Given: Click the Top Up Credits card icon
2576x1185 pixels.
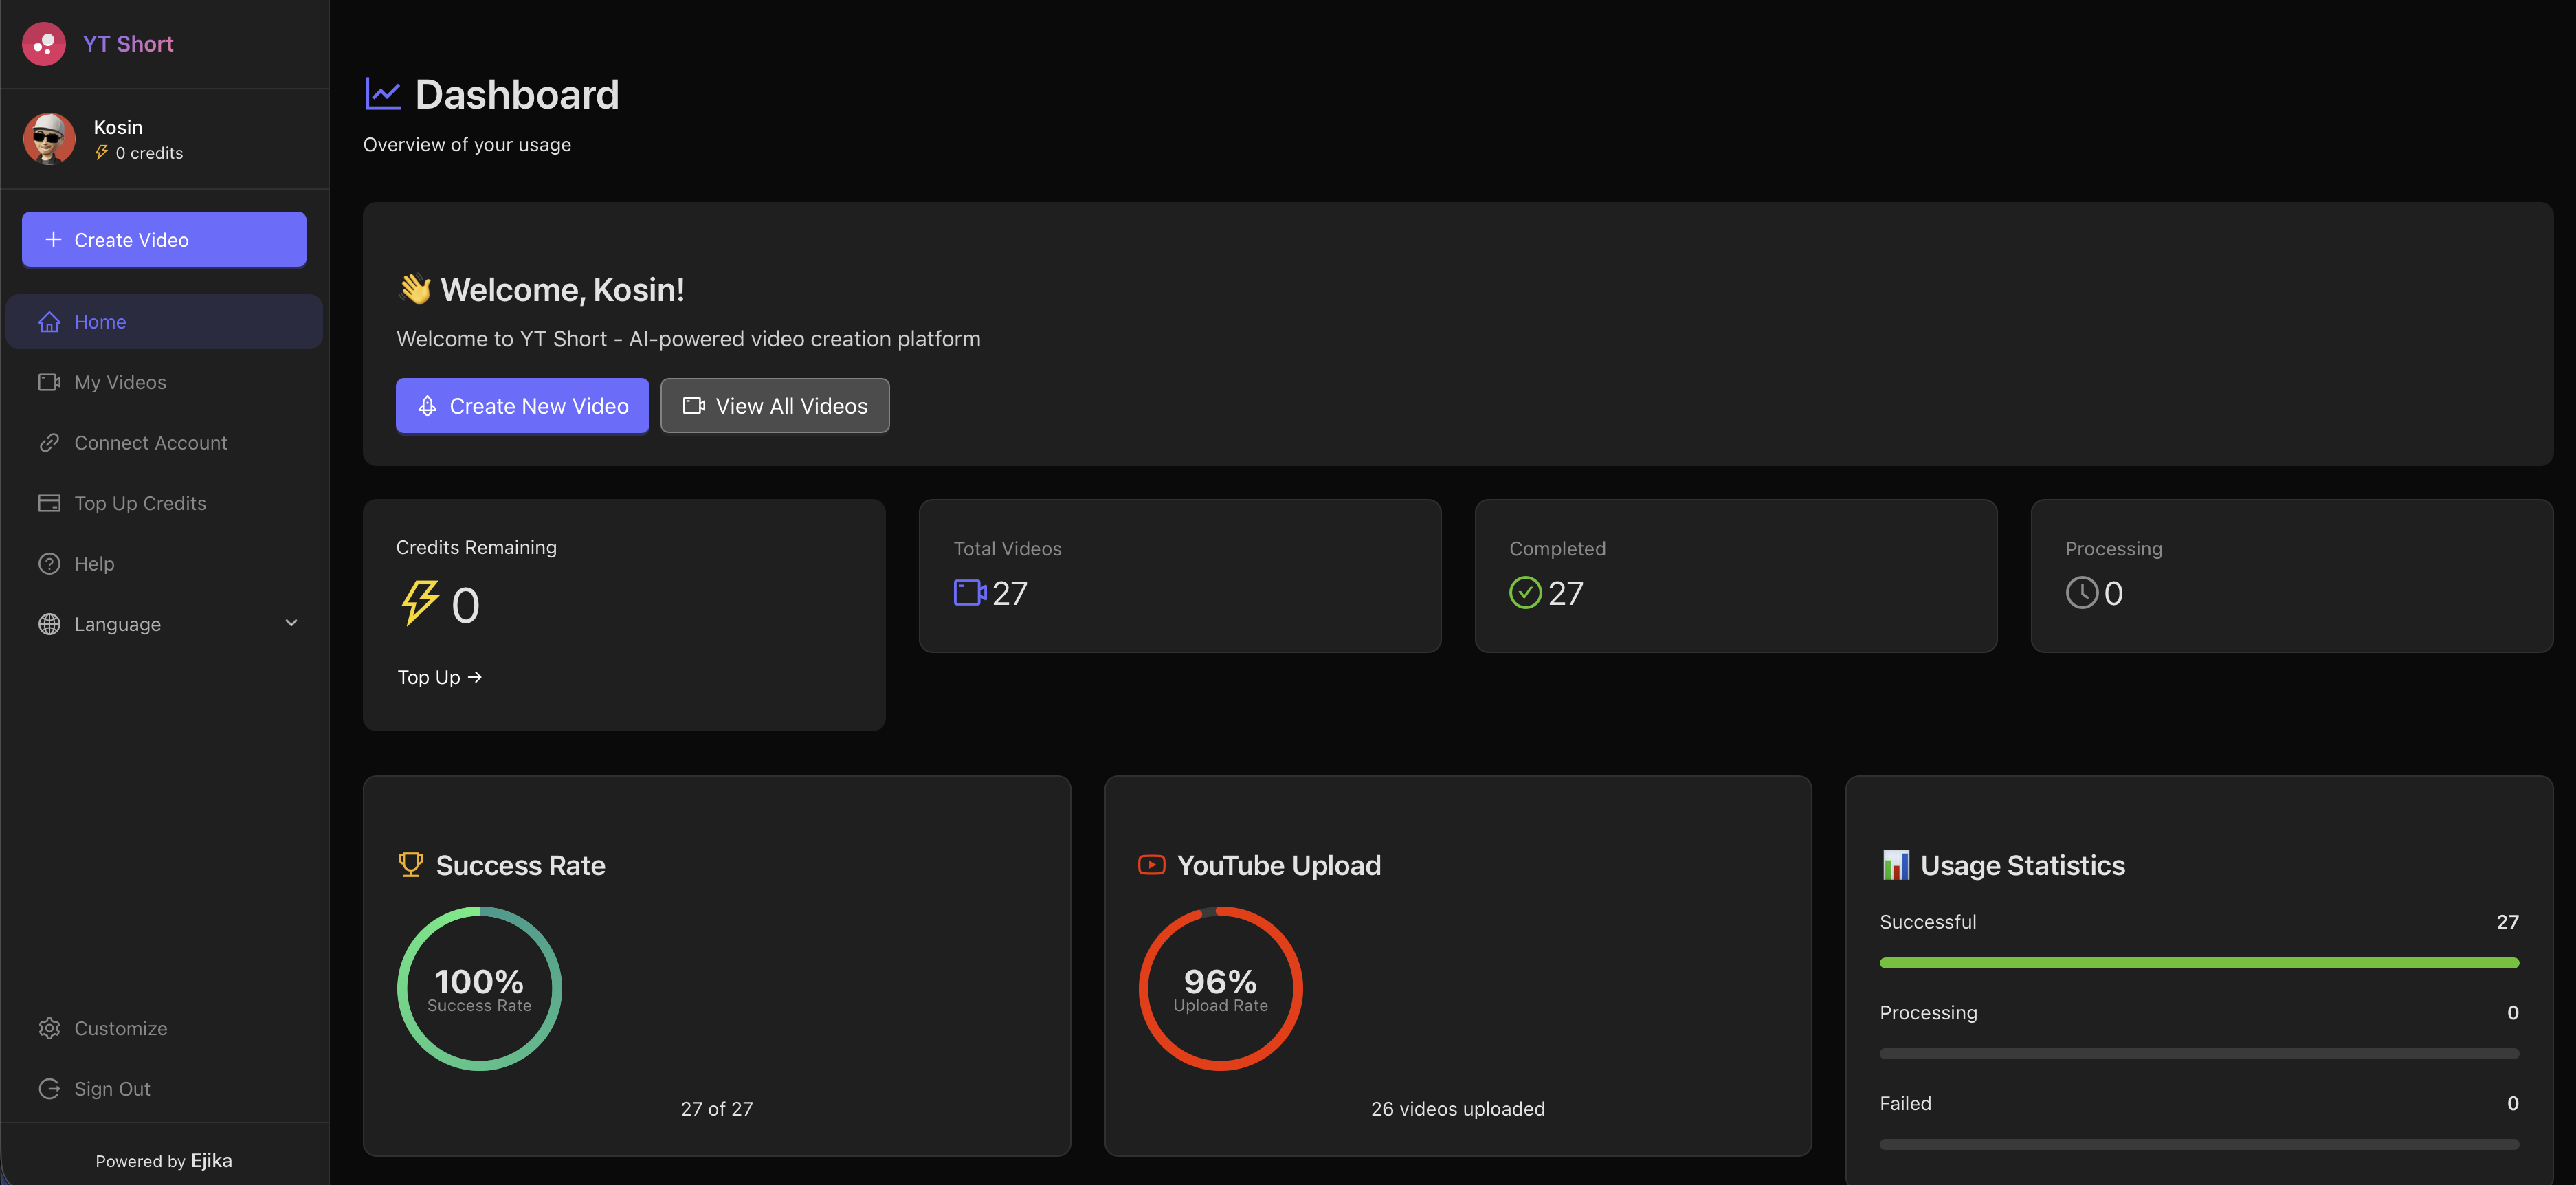Looking at the screenshot, I should [50, 502].
